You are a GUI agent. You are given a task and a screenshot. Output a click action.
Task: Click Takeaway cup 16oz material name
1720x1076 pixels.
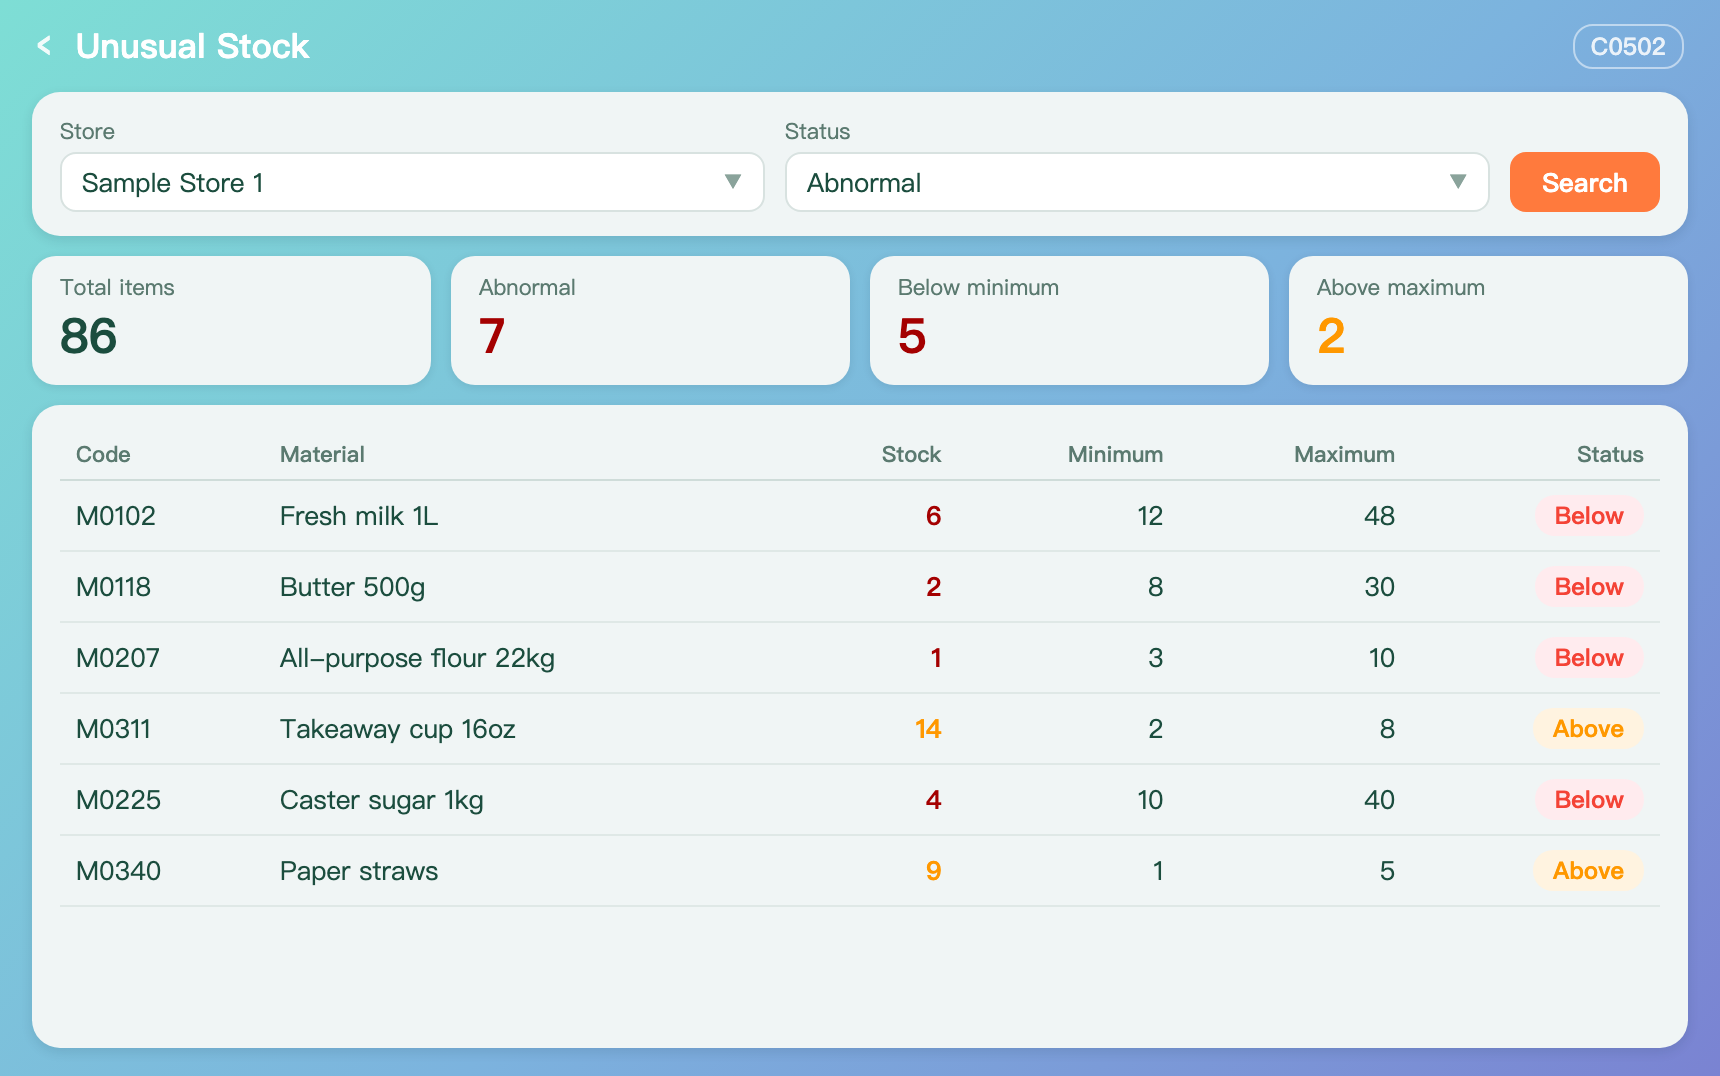(x=398, y=729)
